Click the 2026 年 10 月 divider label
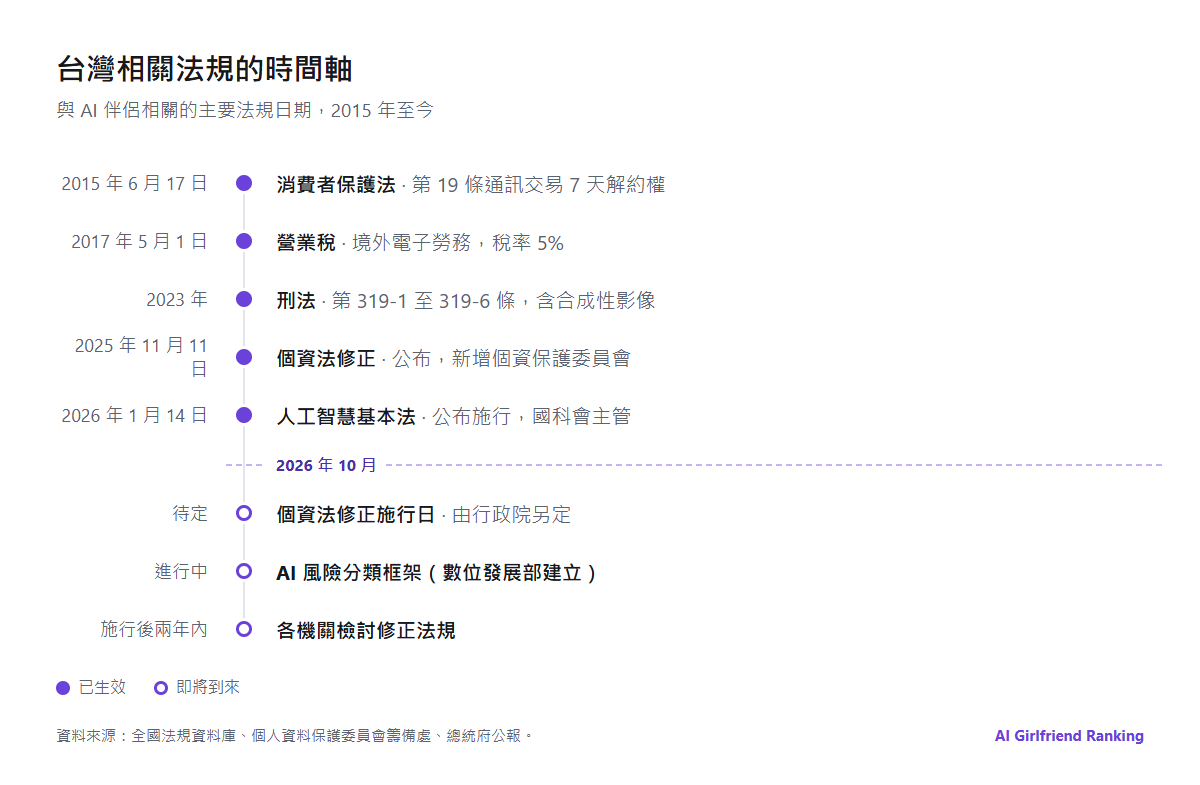 coord(327,465)
